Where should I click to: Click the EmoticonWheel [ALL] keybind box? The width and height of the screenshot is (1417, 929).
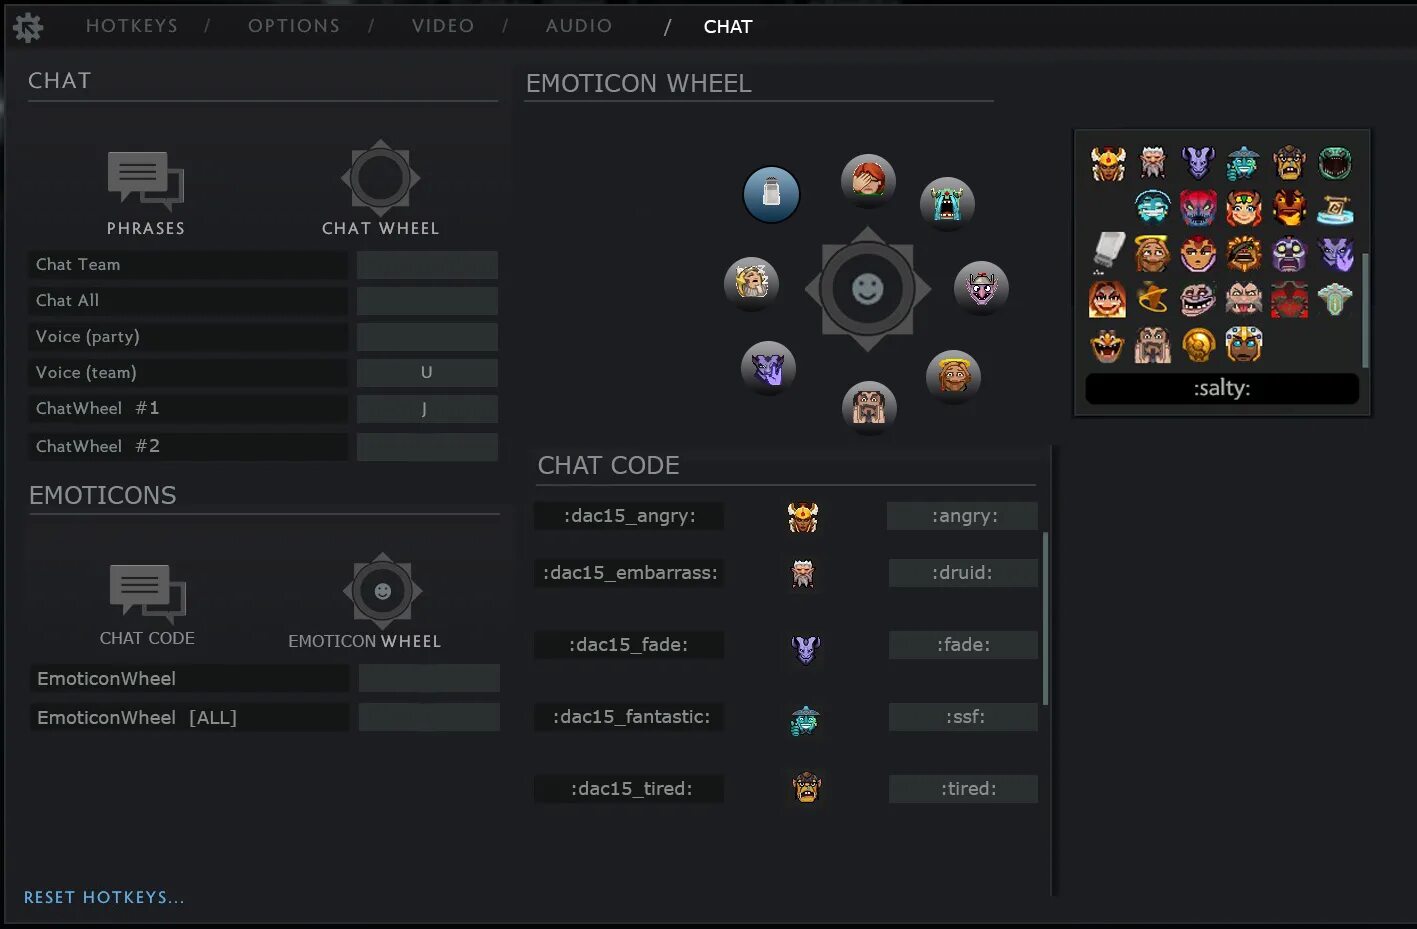pos(429,717)
